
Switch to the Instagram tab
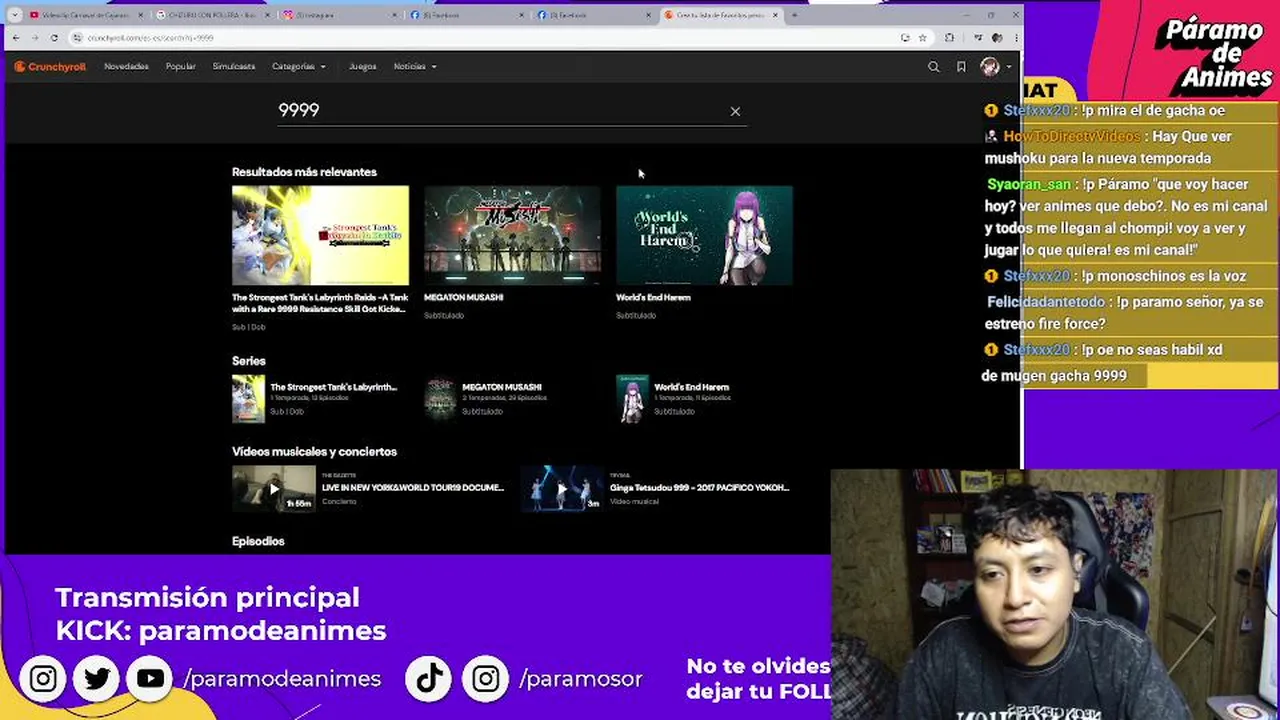338,15
